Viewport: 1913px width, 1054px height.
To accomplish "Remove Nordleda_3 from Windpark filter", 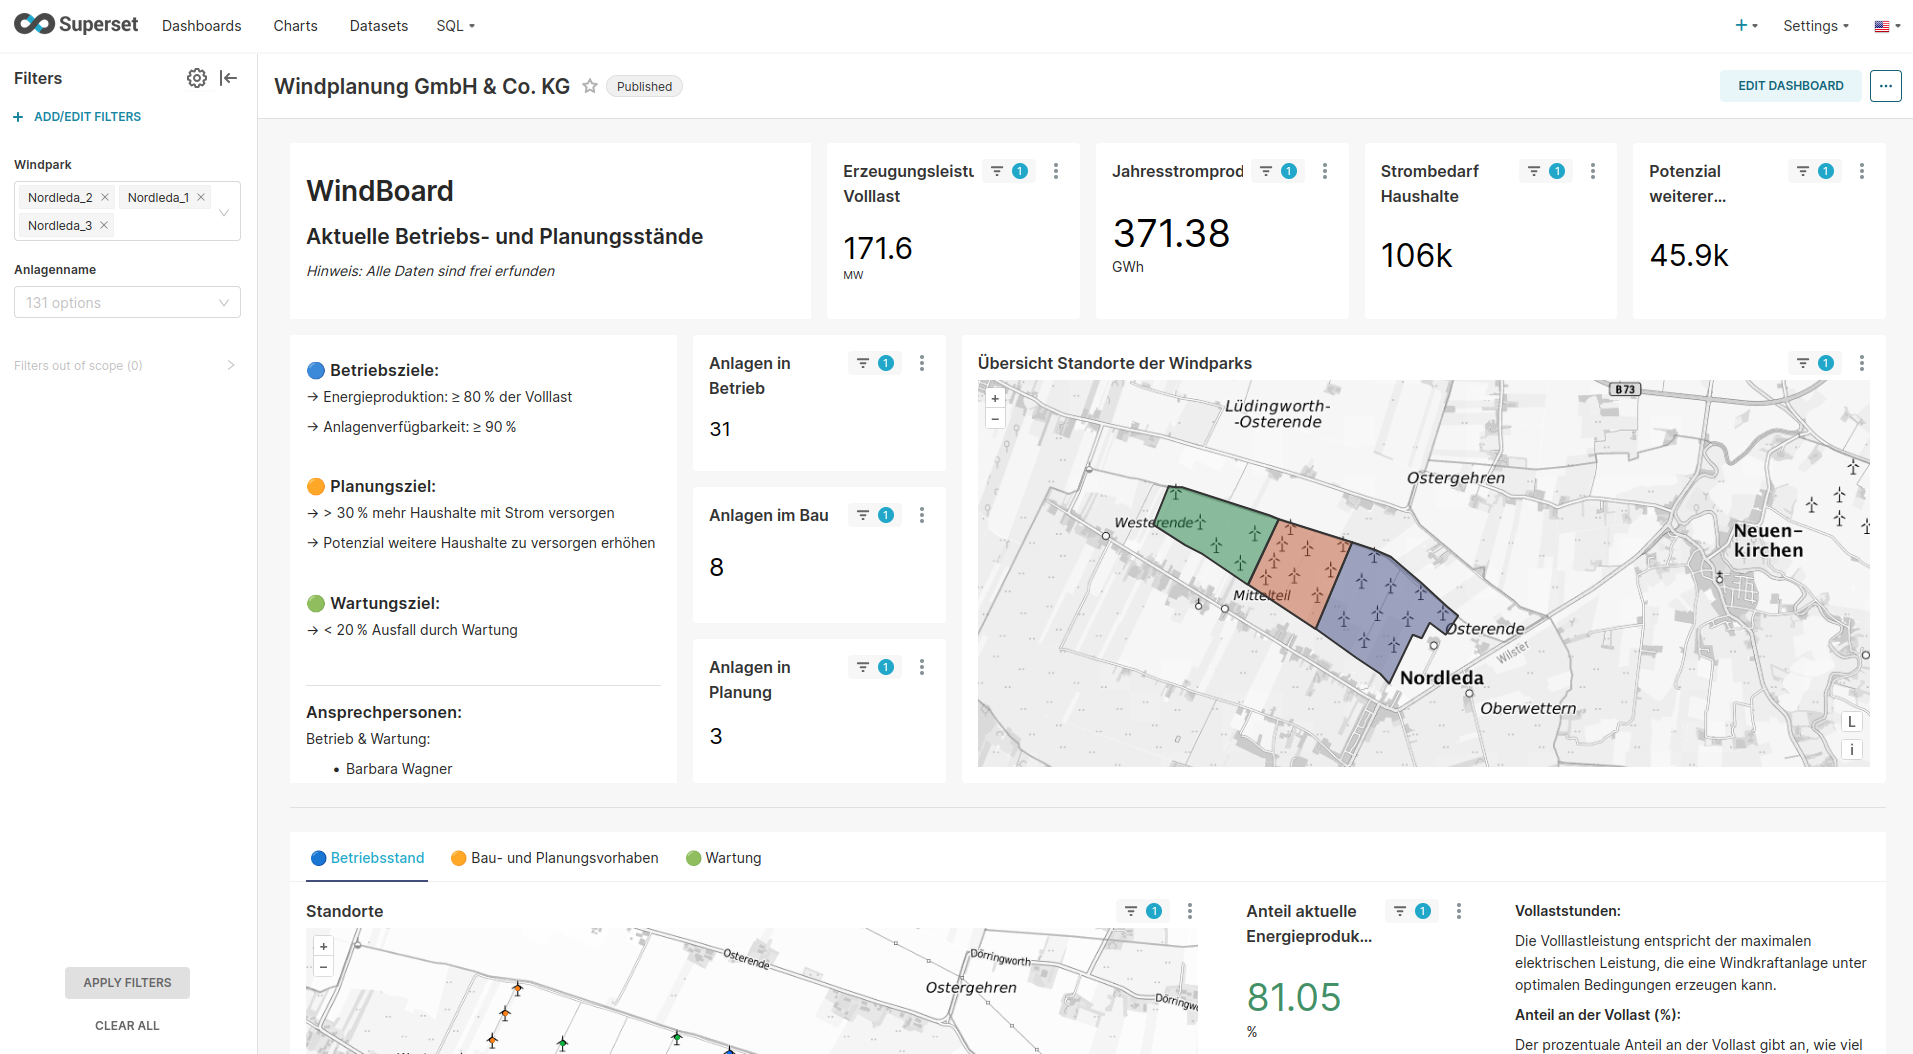I will tap(104, 225).
